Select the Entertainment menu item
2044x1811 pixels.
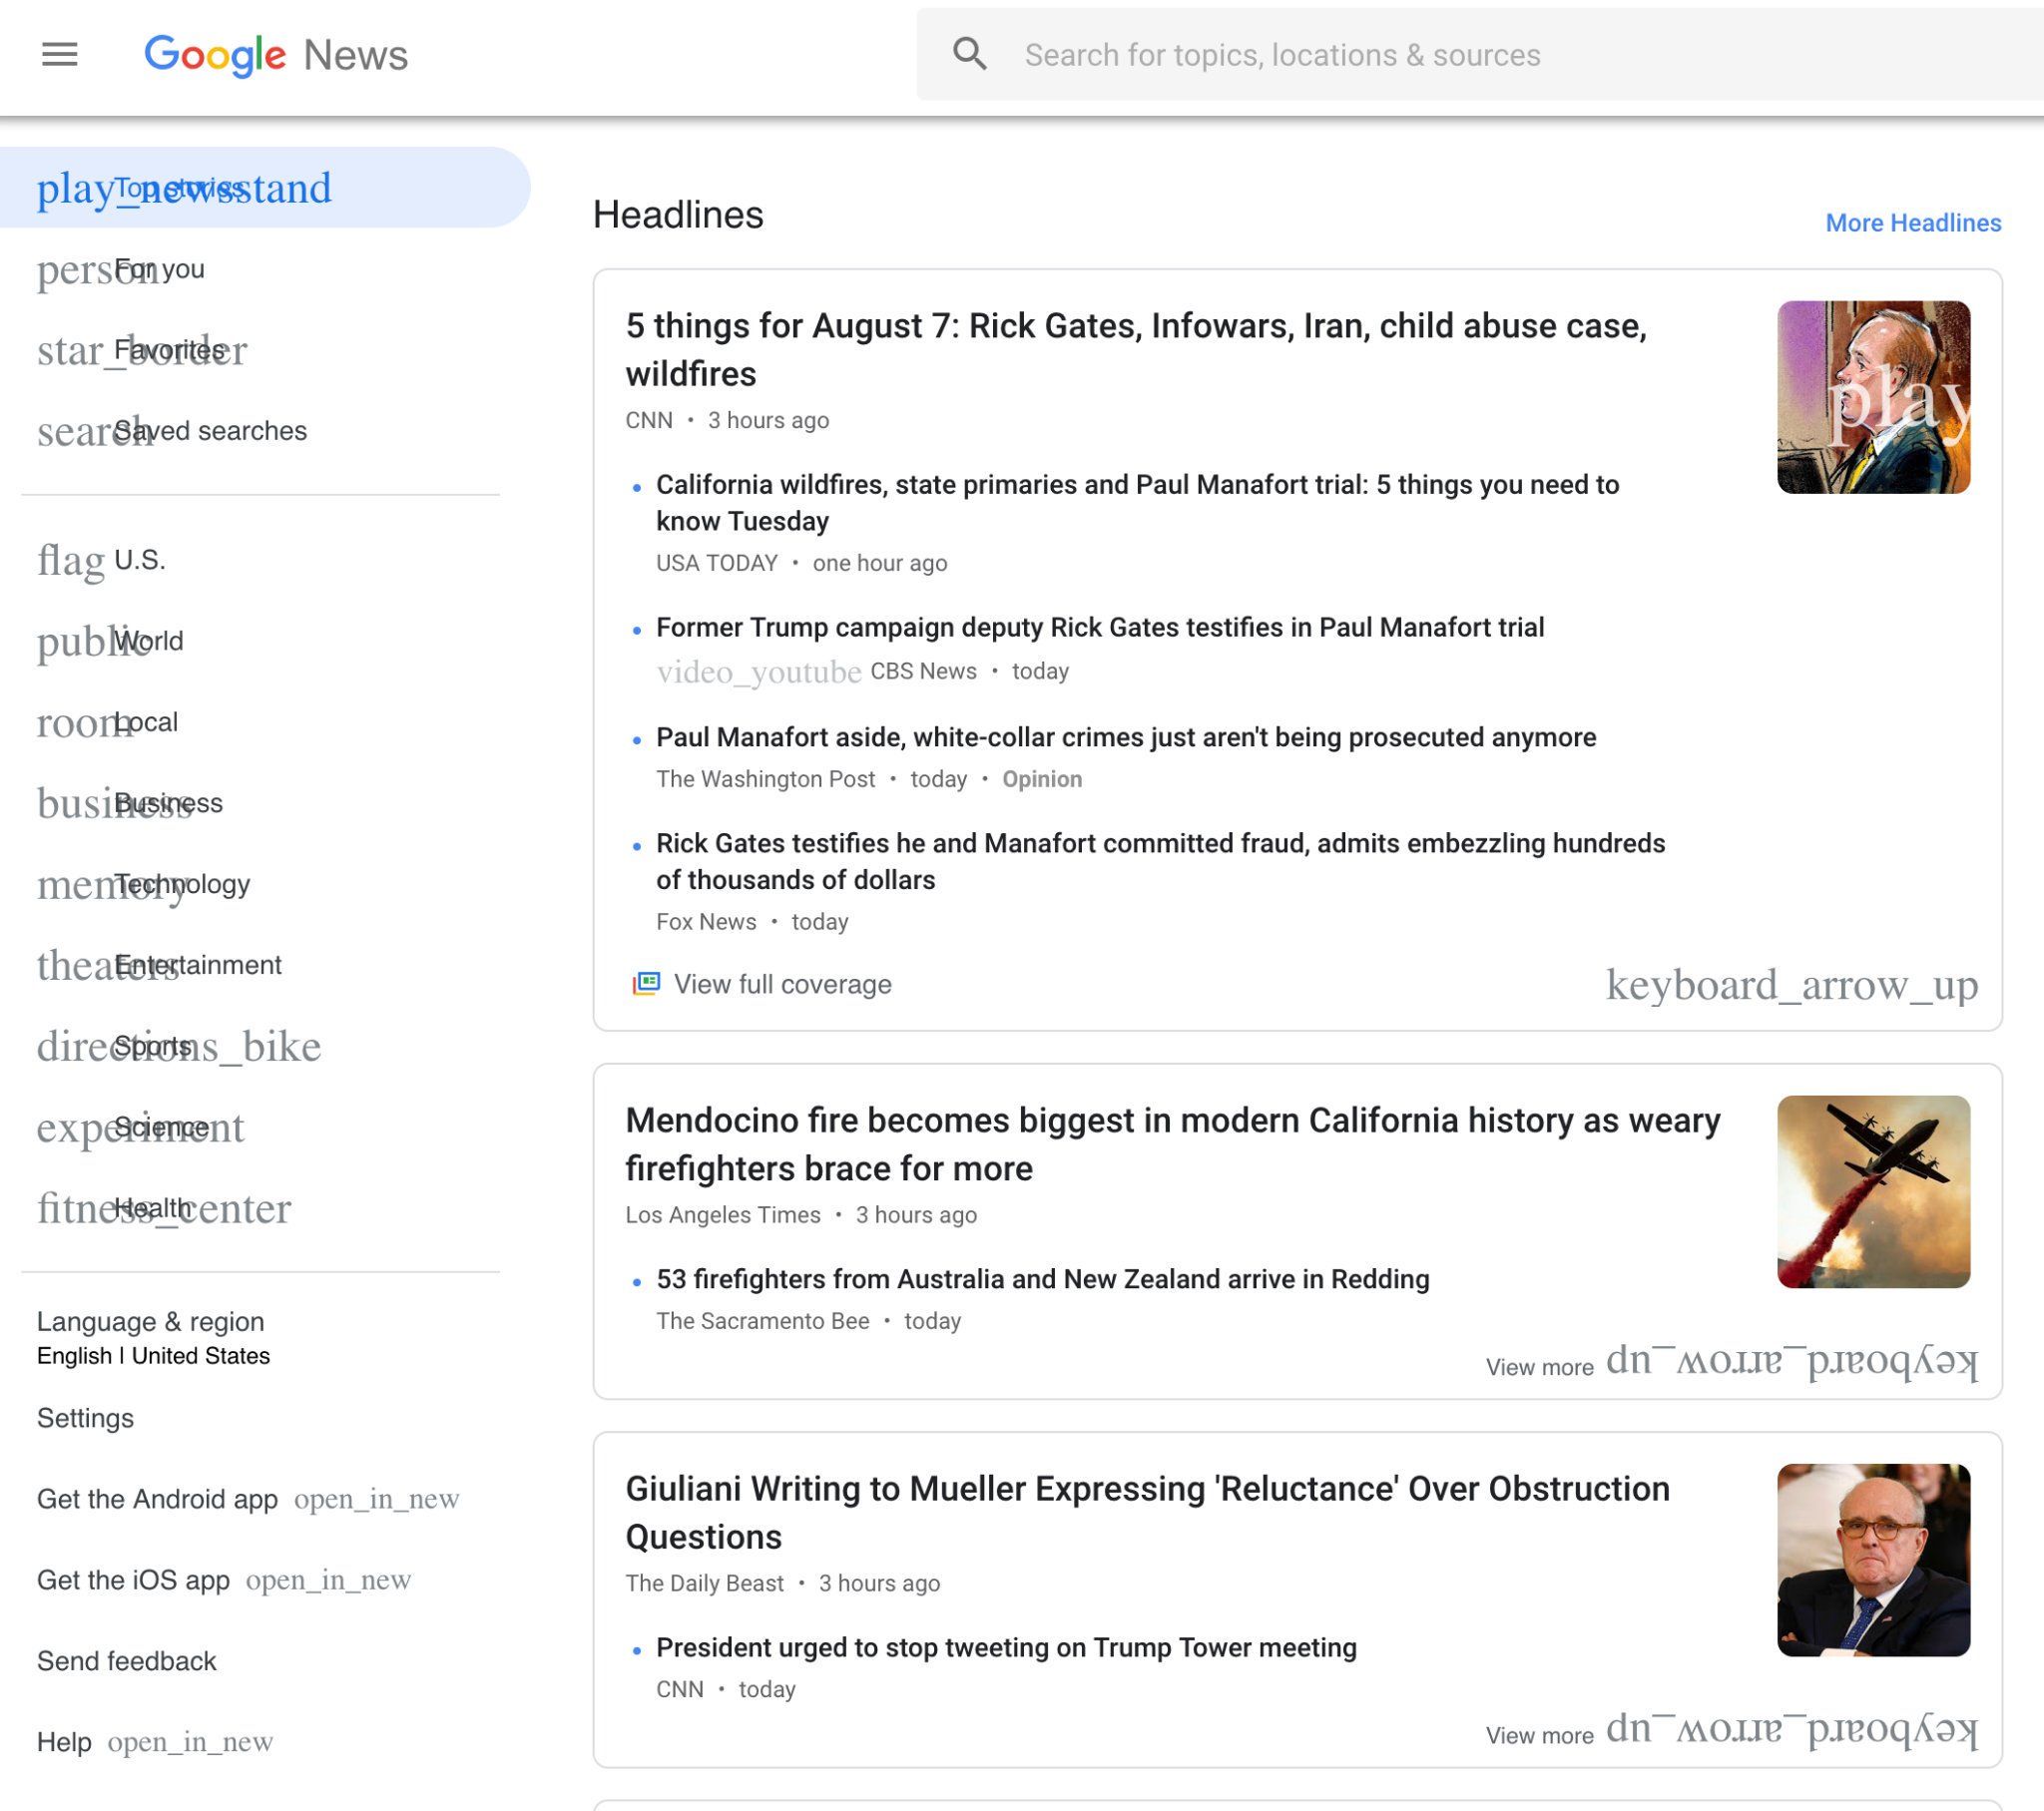coord(198,965)
